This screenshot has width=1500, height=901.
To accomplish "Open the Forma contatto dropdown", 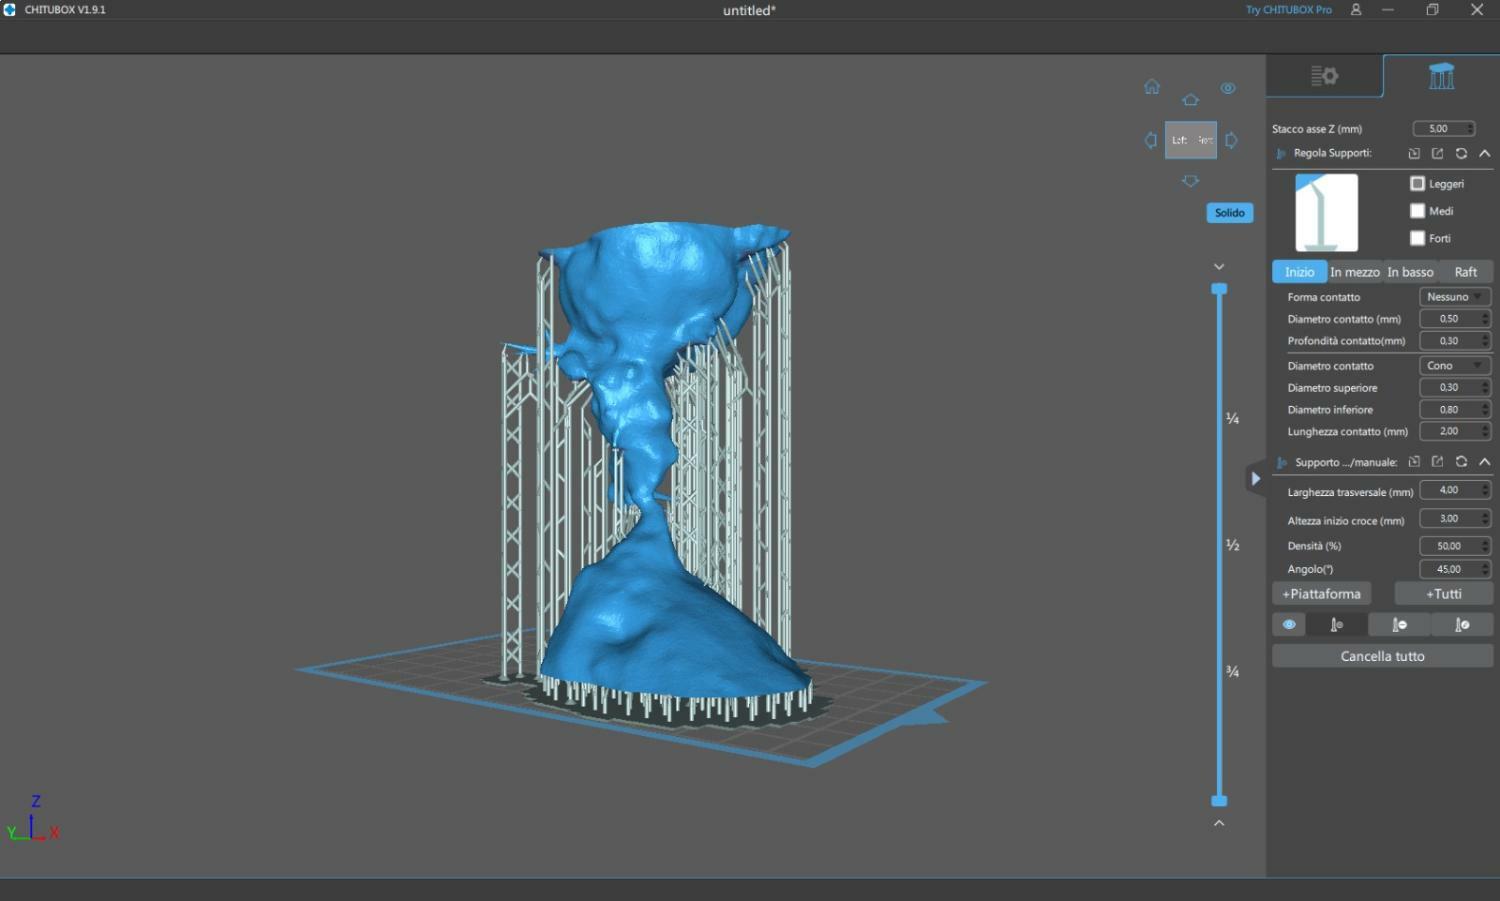I will click(x=1454, y=297).
